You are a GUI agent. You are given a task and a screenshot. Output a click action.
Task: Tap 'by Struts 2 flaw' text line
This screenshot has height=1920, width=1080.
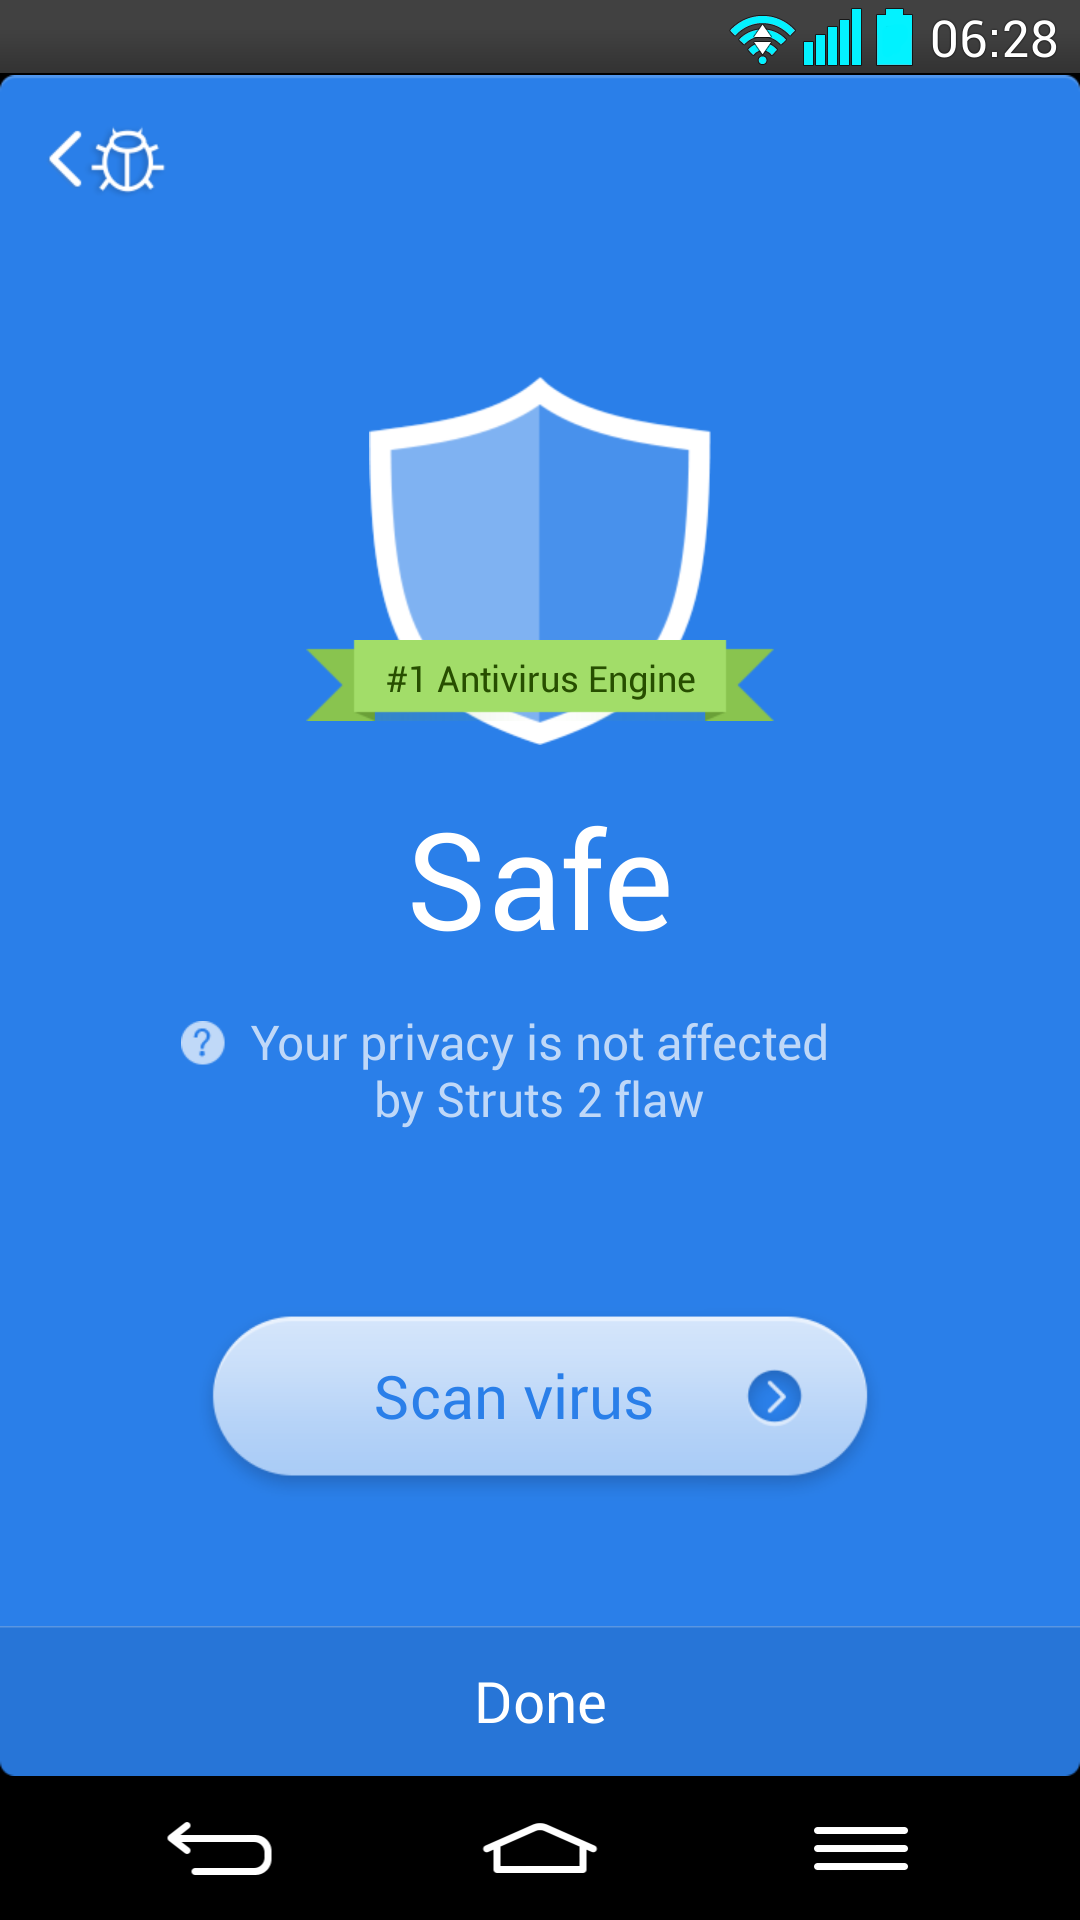(x=539, y=1102)
